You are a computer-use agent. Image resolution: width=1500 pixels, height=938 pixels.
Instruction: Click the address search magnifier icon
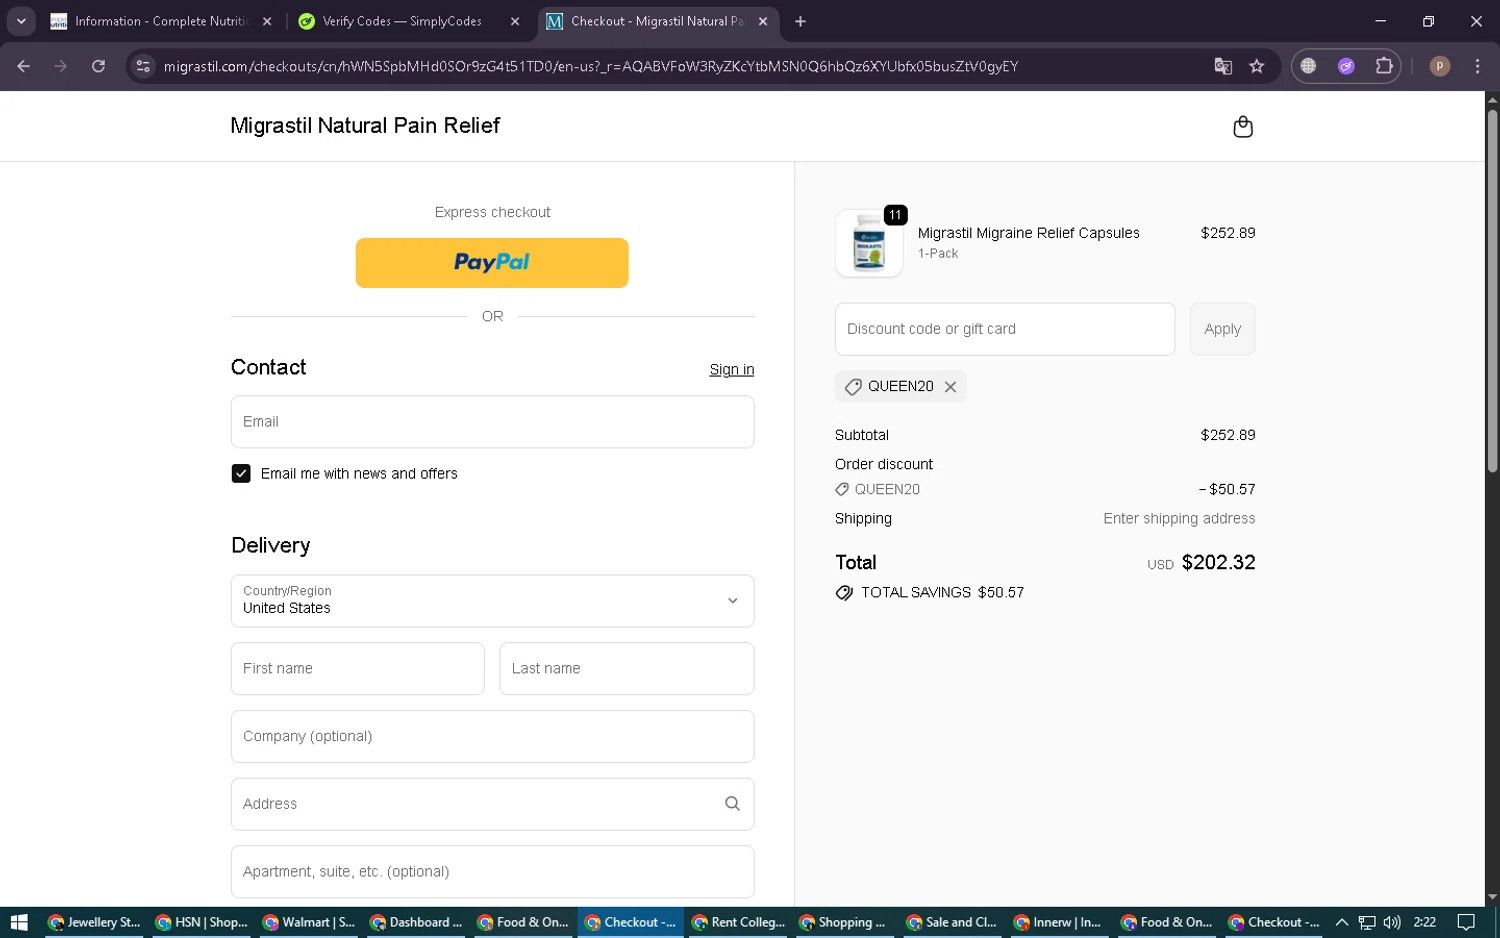click(732, 804)
